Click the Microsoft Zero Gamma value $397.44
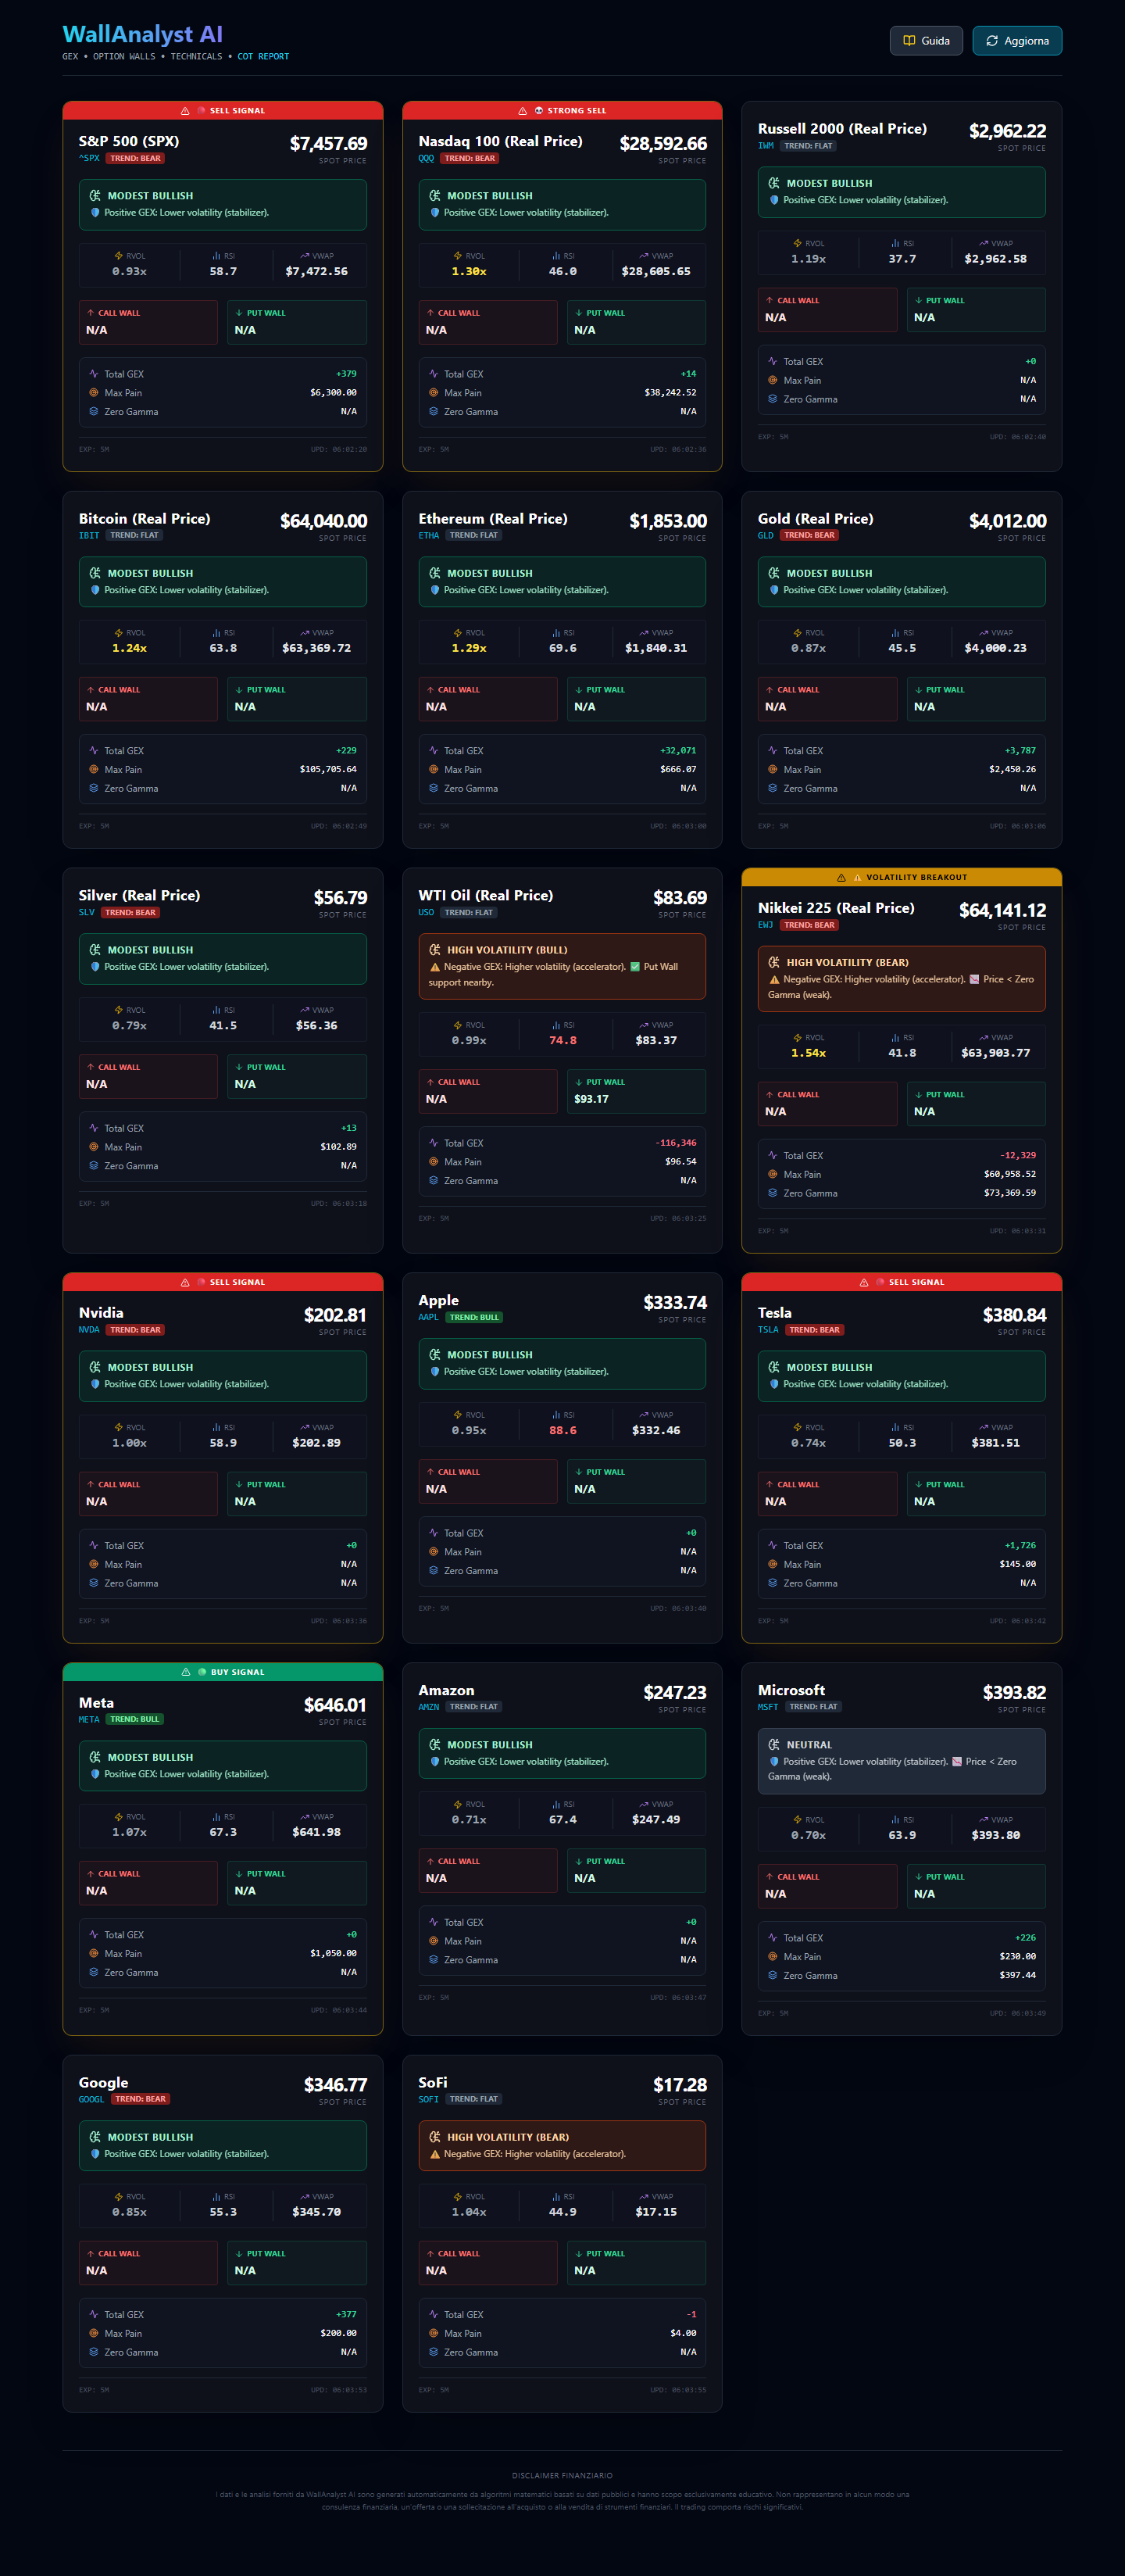Viewport: 1125px width, 2576px height. click(x=1017, y=1975)
